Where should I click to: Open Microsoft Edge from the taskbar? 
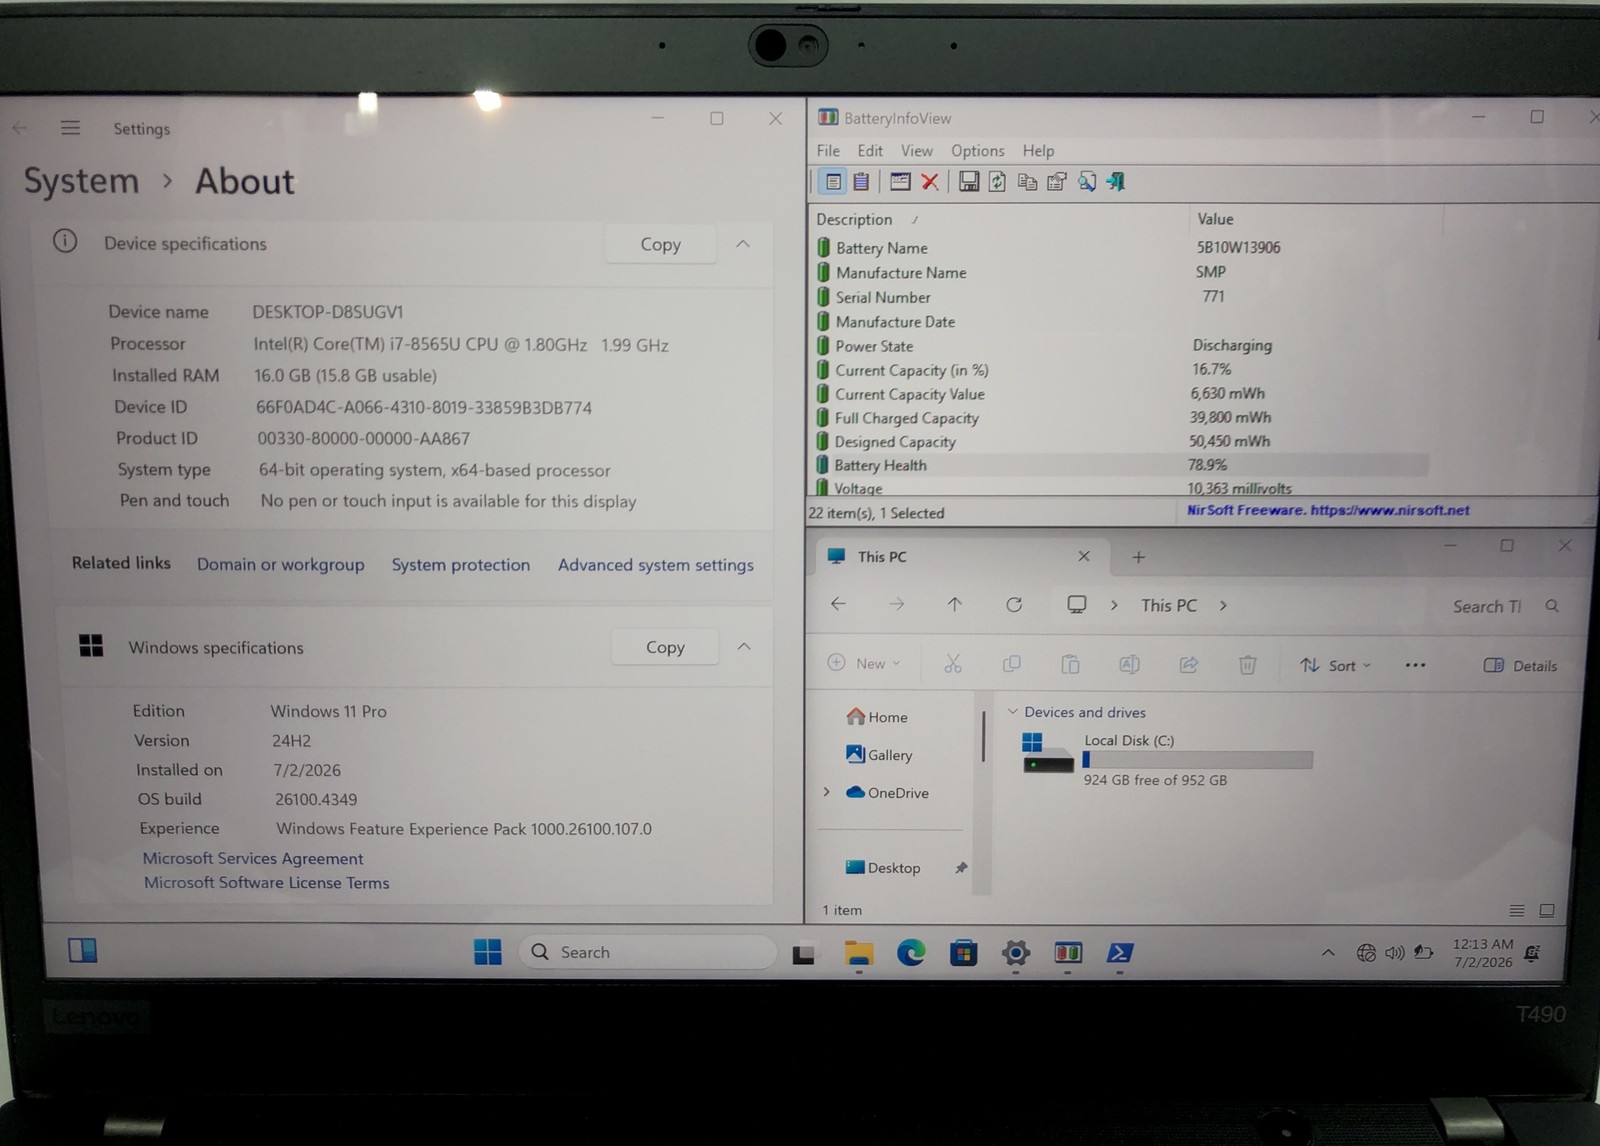(911, 953)
